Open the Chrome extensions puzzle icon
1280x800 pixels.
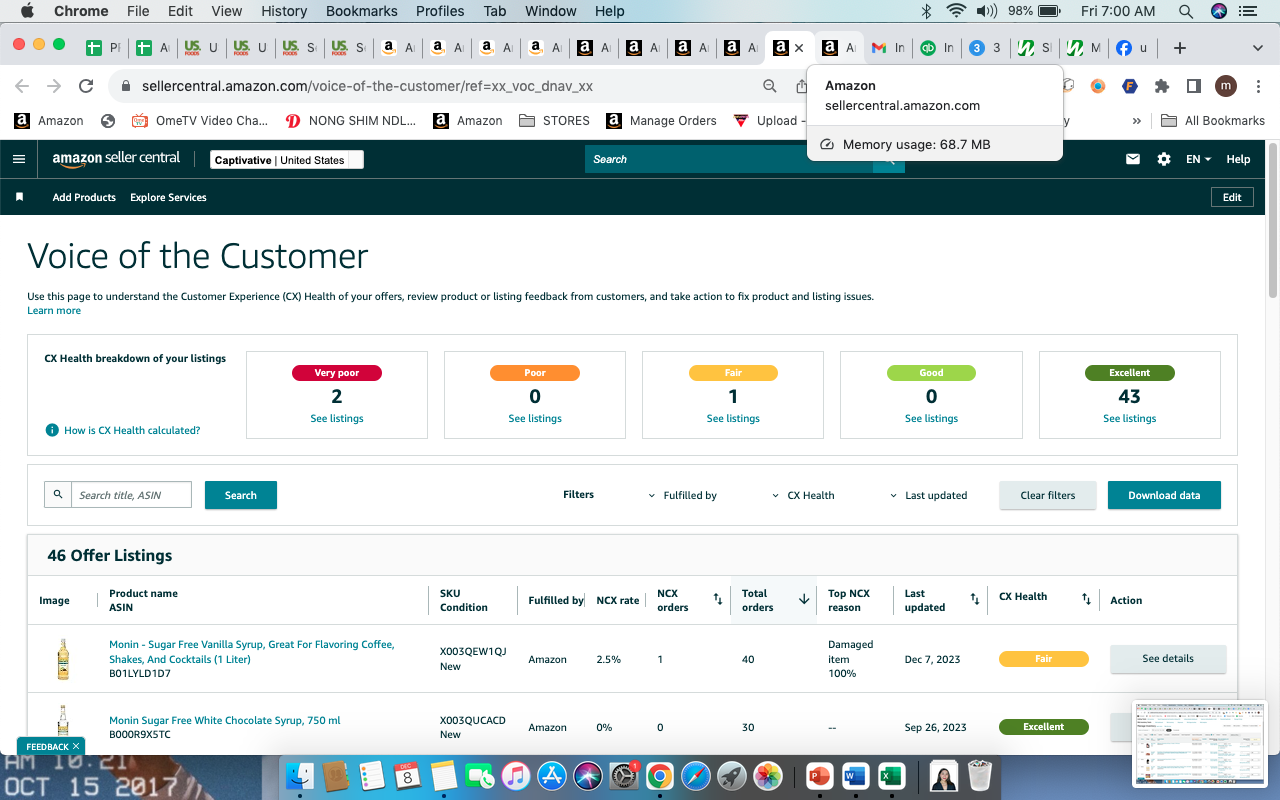pyautogui.click(x=1161, y=86)
